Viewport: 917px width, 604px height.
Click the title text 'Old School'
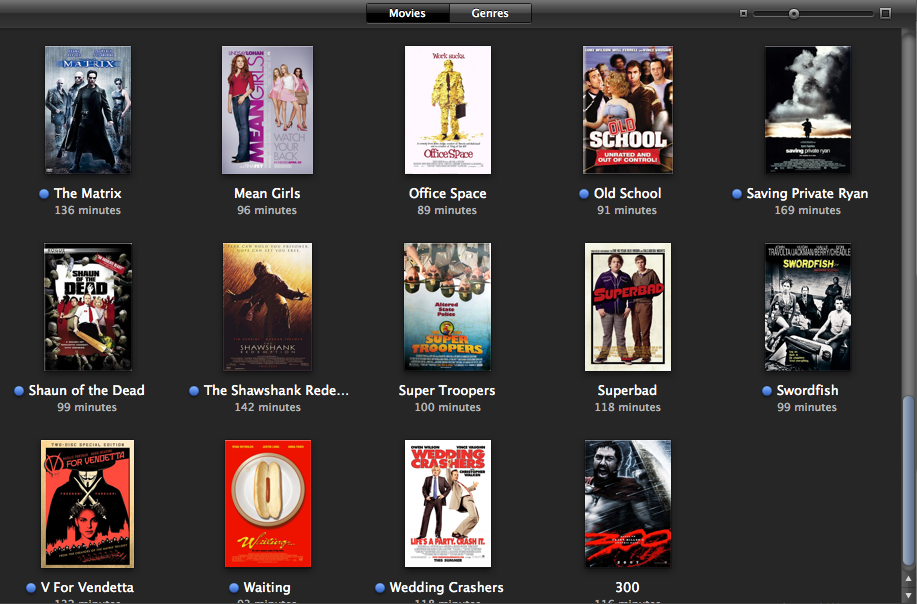[628, 194]
